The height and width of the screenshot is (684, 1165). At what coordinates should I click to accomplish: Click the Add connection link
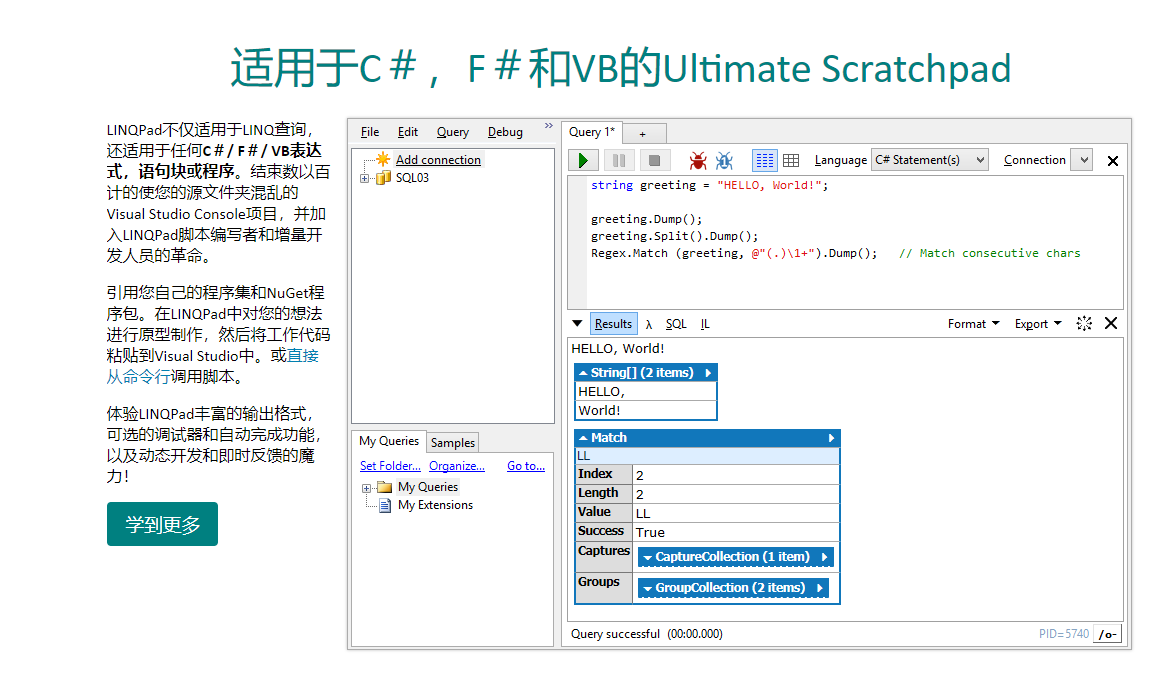438,160
